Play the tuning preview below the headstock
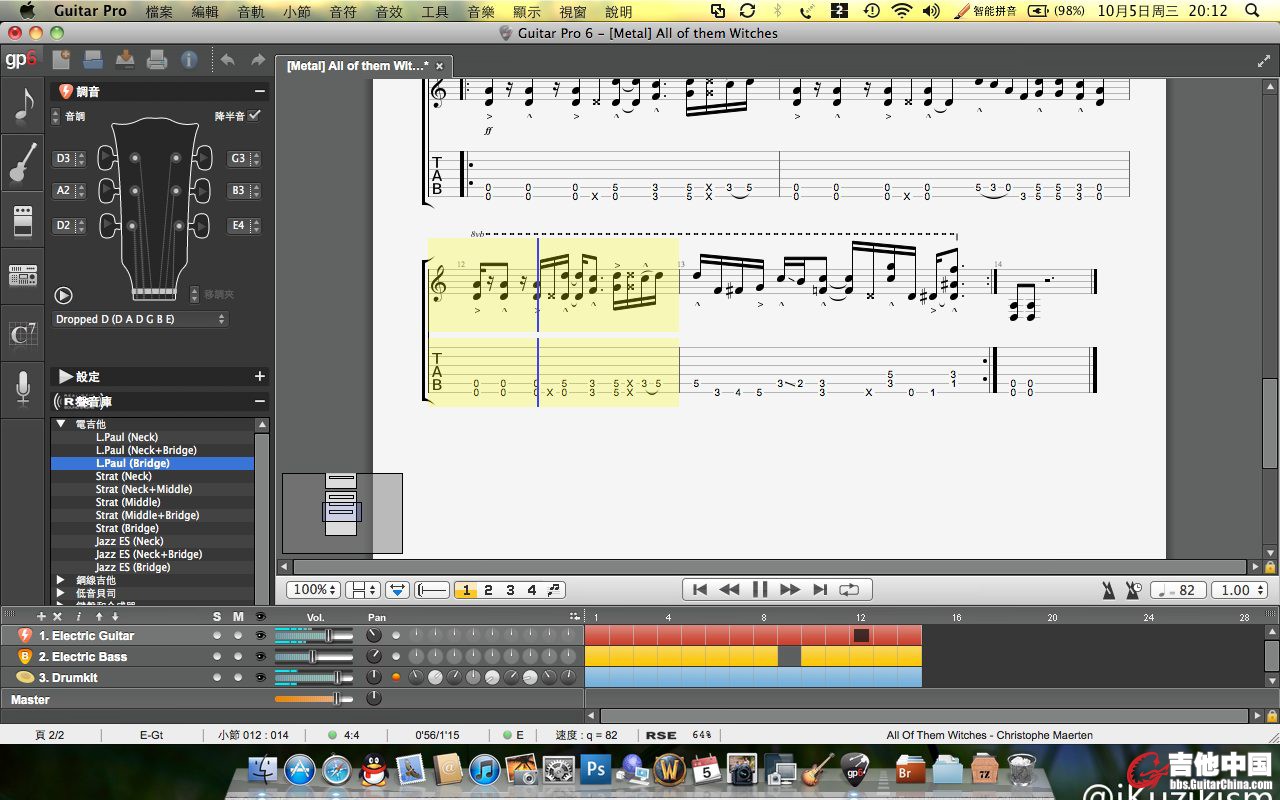The height and width of the screenshot is (800, 1280). 64,295
